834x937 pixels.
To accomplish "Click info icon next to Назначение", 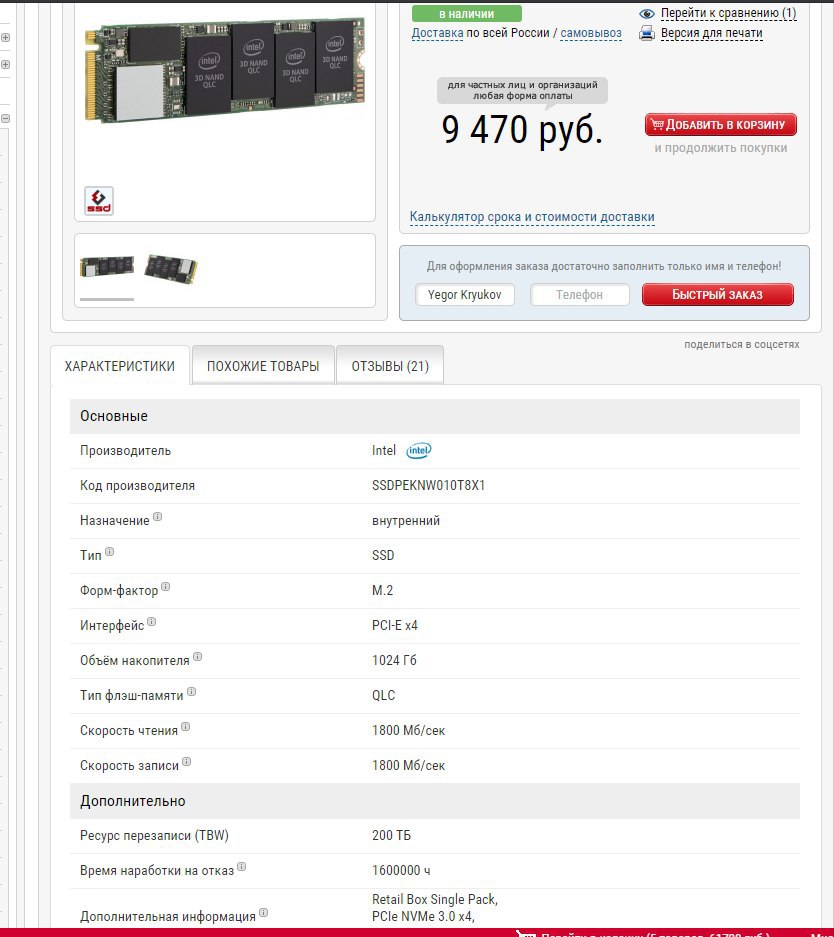I will coord(157,516).
